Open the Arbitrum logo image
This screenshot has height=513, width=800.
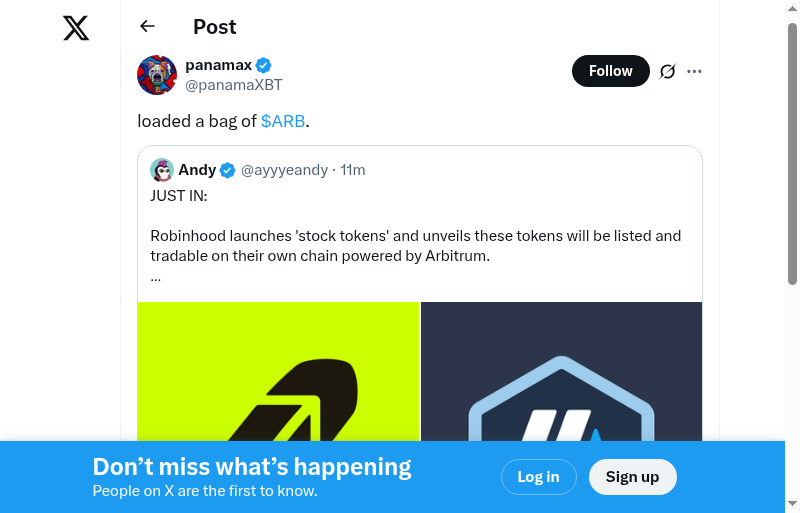(x=562, y=371)
